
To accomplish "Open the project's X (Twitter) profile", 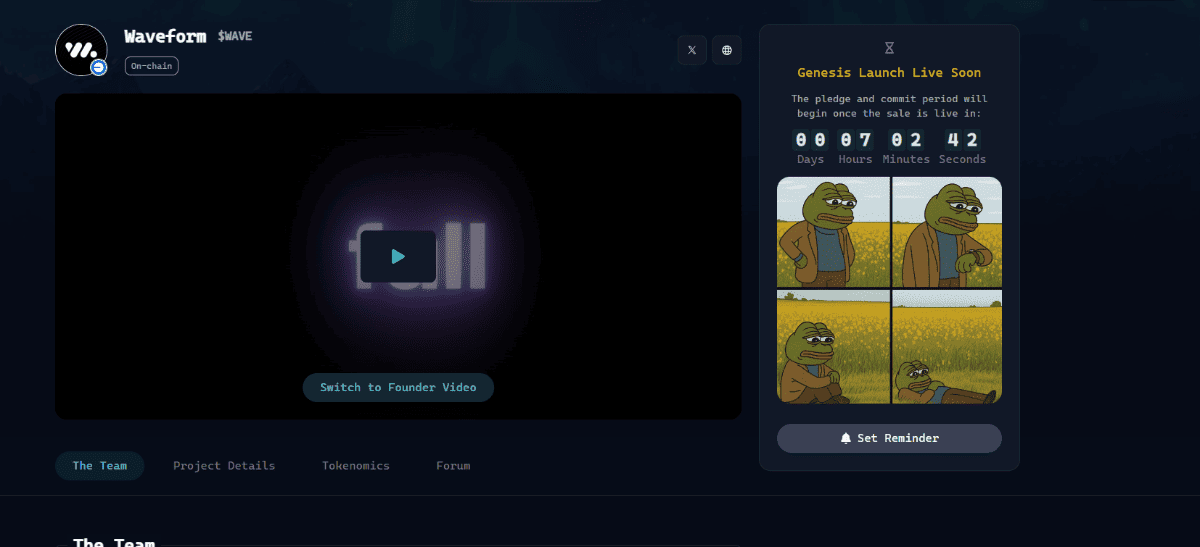I will [x=692, y=50].
